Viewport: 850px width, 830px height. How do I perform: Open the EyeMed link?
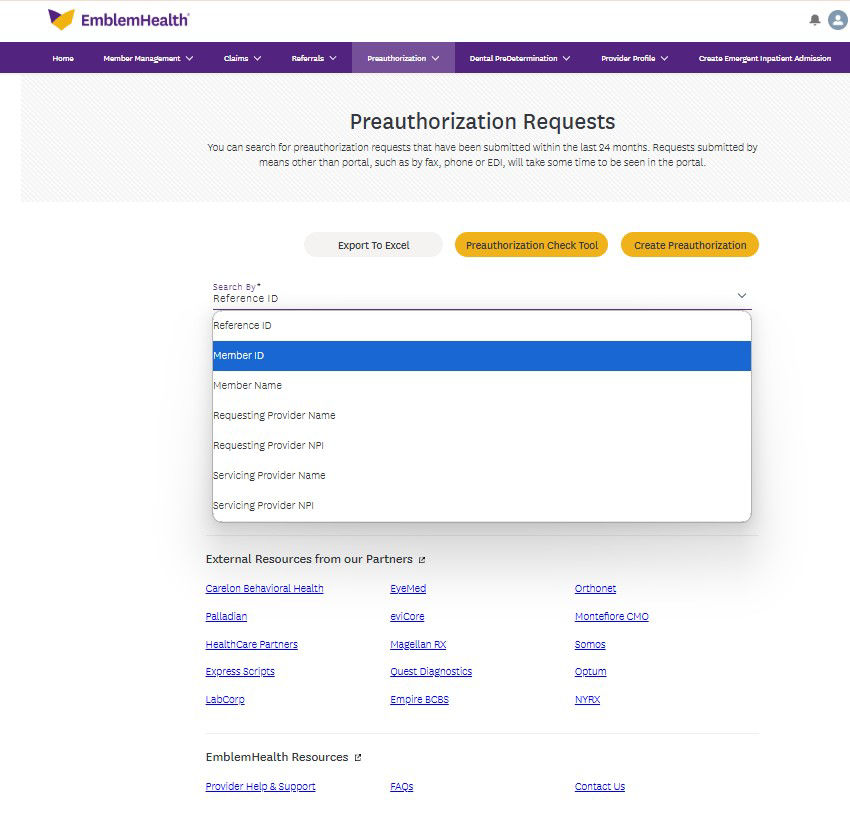pos(408,588)
